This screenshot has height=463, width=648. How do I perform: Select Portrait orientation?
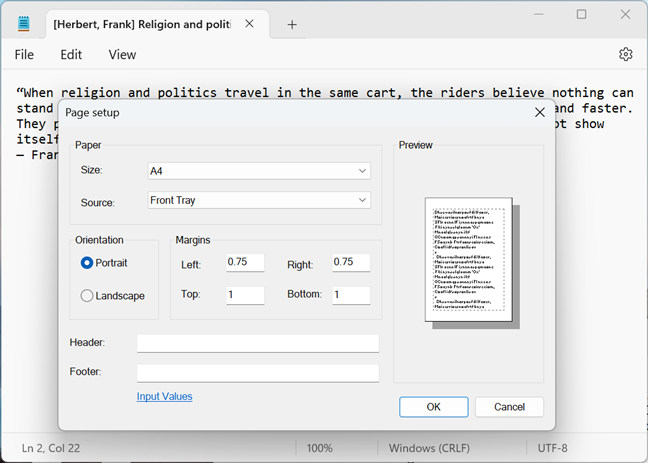(87, 263)
